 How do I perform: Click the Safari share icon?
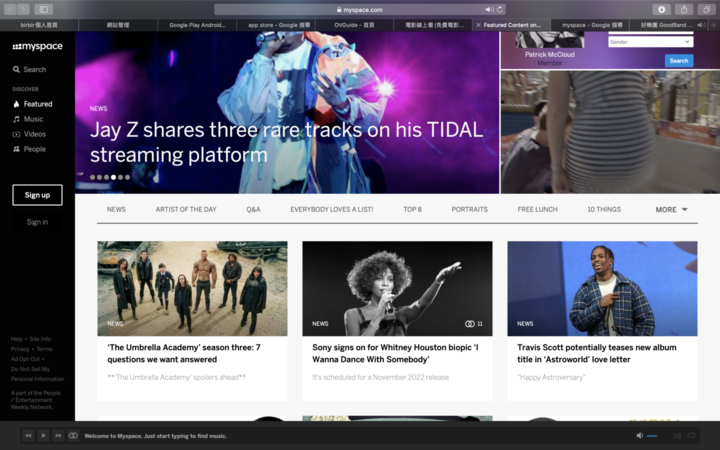(684, 9)
